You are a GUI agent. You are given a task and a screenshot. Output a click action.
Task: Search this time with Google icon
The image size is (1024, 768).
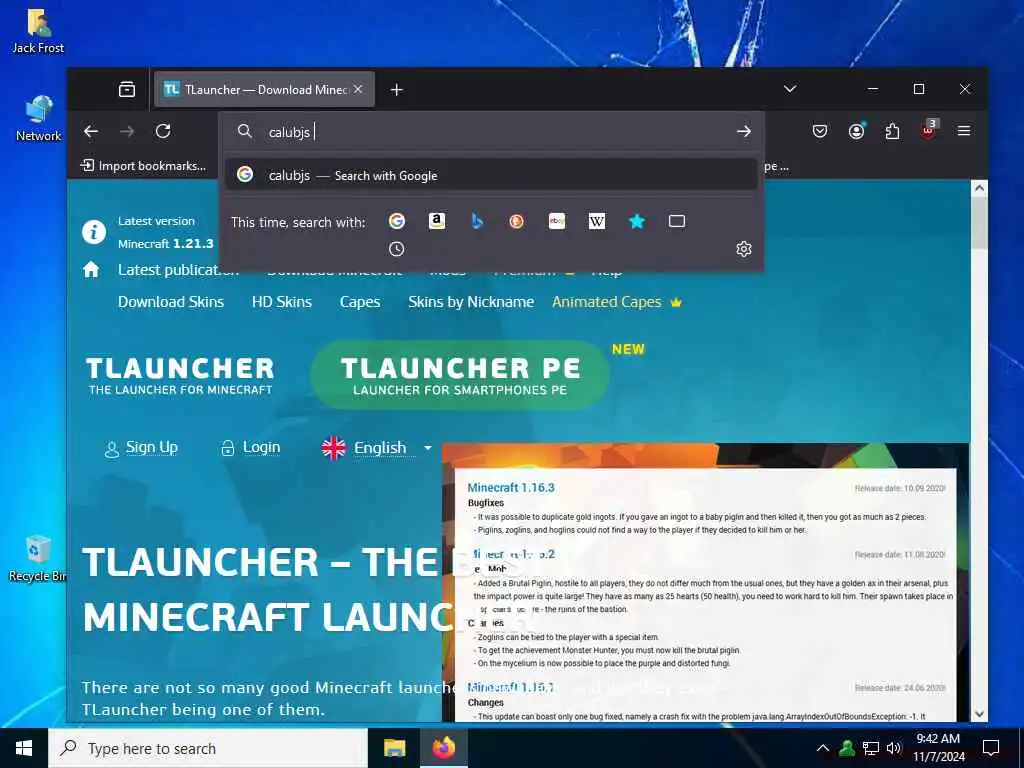396,221
